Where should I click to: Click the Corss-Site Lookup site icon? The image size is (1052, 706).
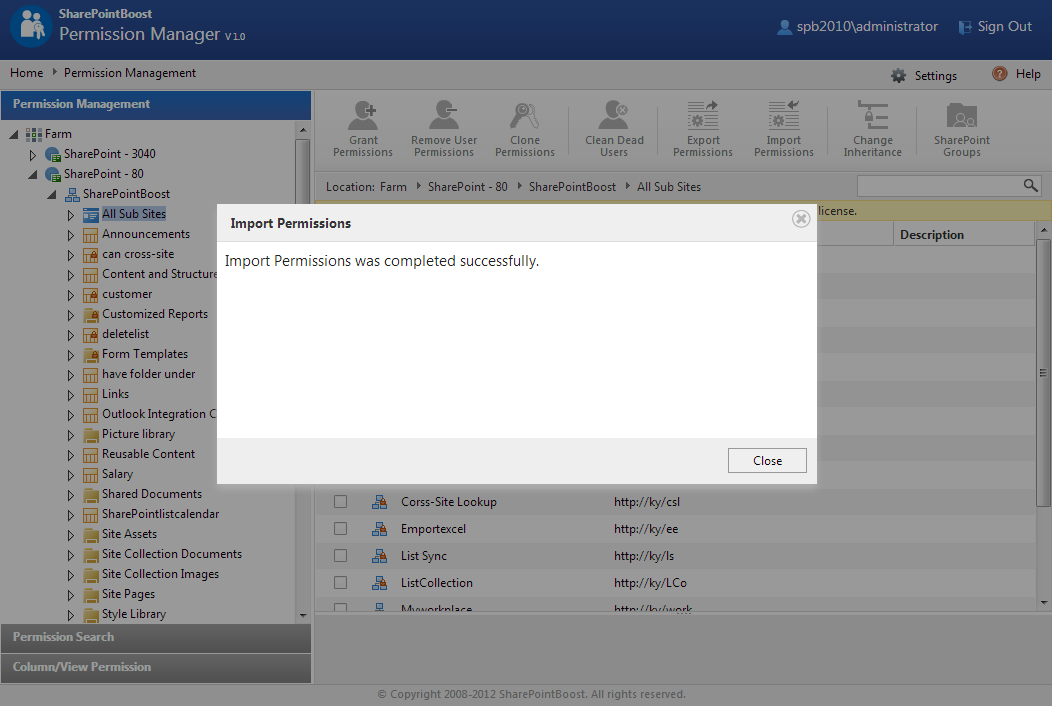[x=379, y=502]
